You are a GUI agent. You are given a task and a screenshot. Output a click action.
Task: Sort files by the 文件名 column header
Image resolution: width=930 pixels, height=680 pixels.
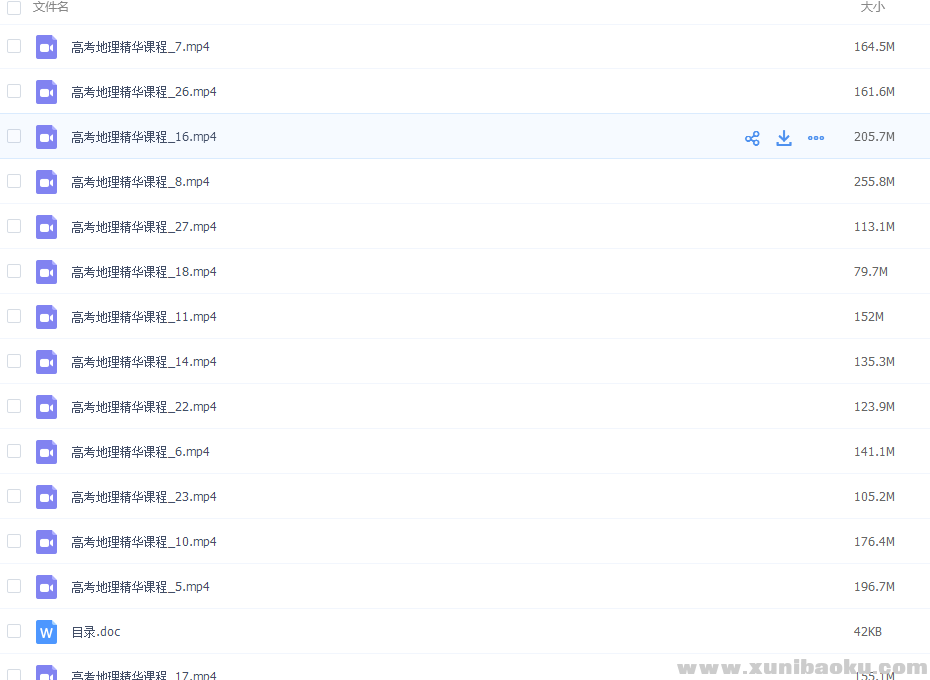click(x=51, y=7)
